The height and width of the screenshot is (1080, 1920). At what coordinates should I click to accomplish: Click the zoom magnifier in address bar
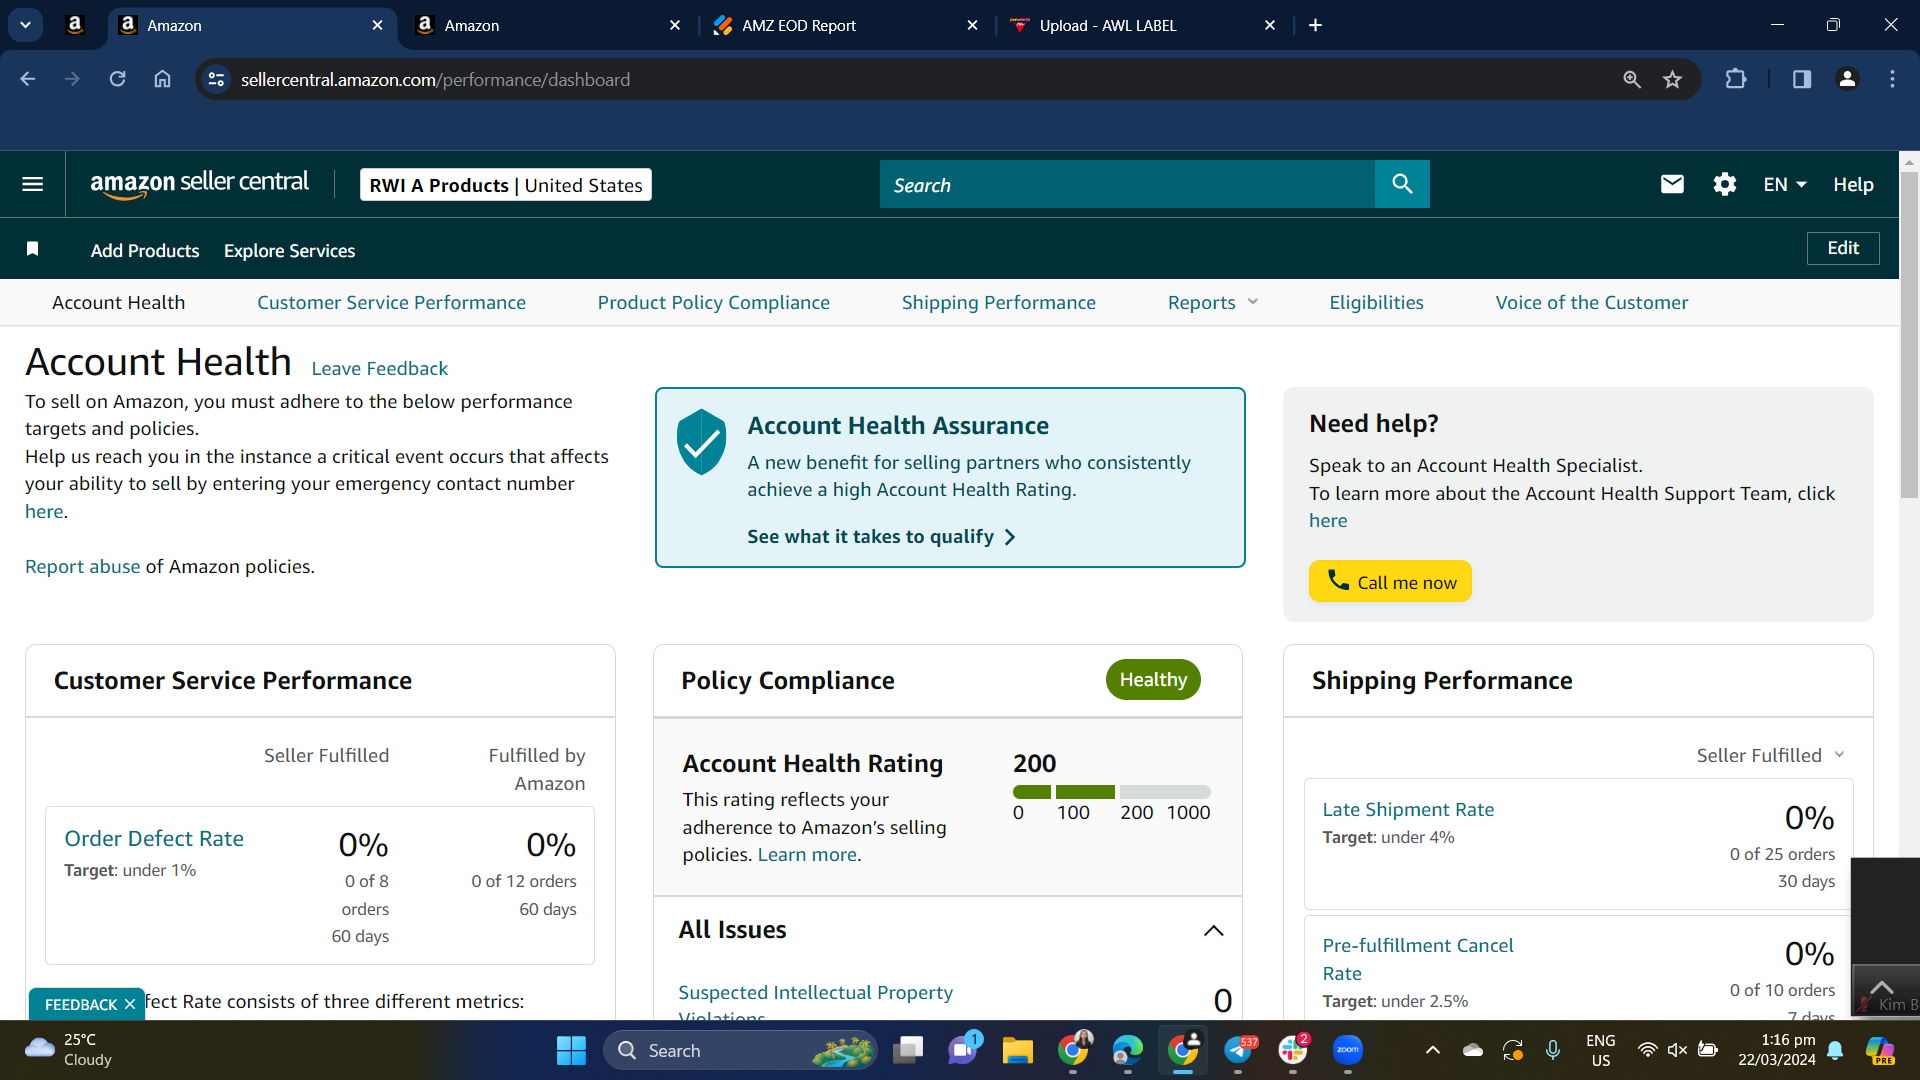point(1632,79)
